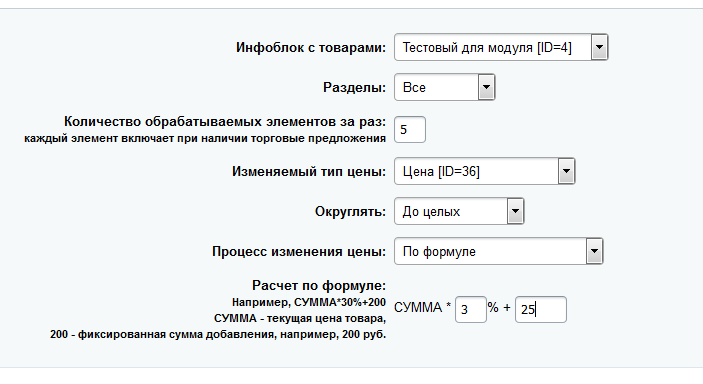Click the Расчет по формуле heading
703x384 pixels.
click(319, 286)
